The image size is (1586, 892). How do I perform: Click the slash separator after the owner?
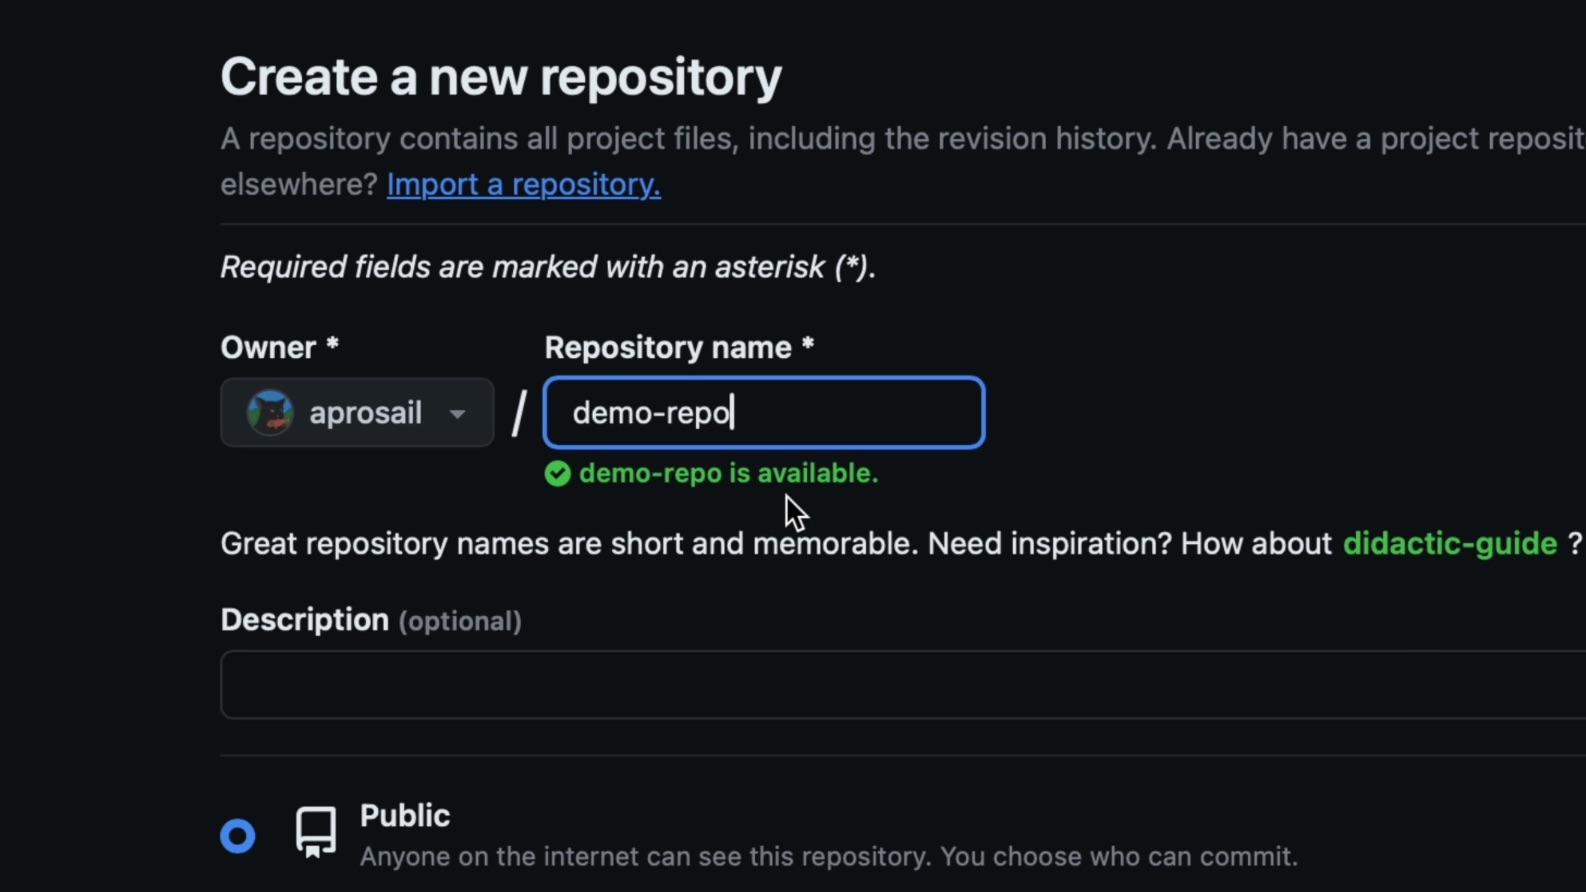pyautogui.click(x=519, y=413)
